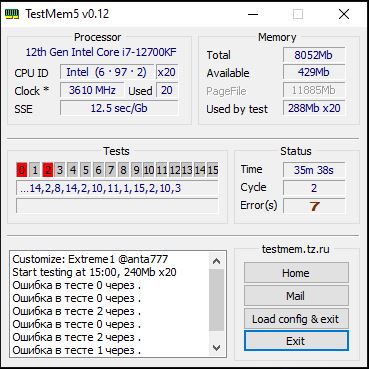Select test box 7

tap(111, 170)
